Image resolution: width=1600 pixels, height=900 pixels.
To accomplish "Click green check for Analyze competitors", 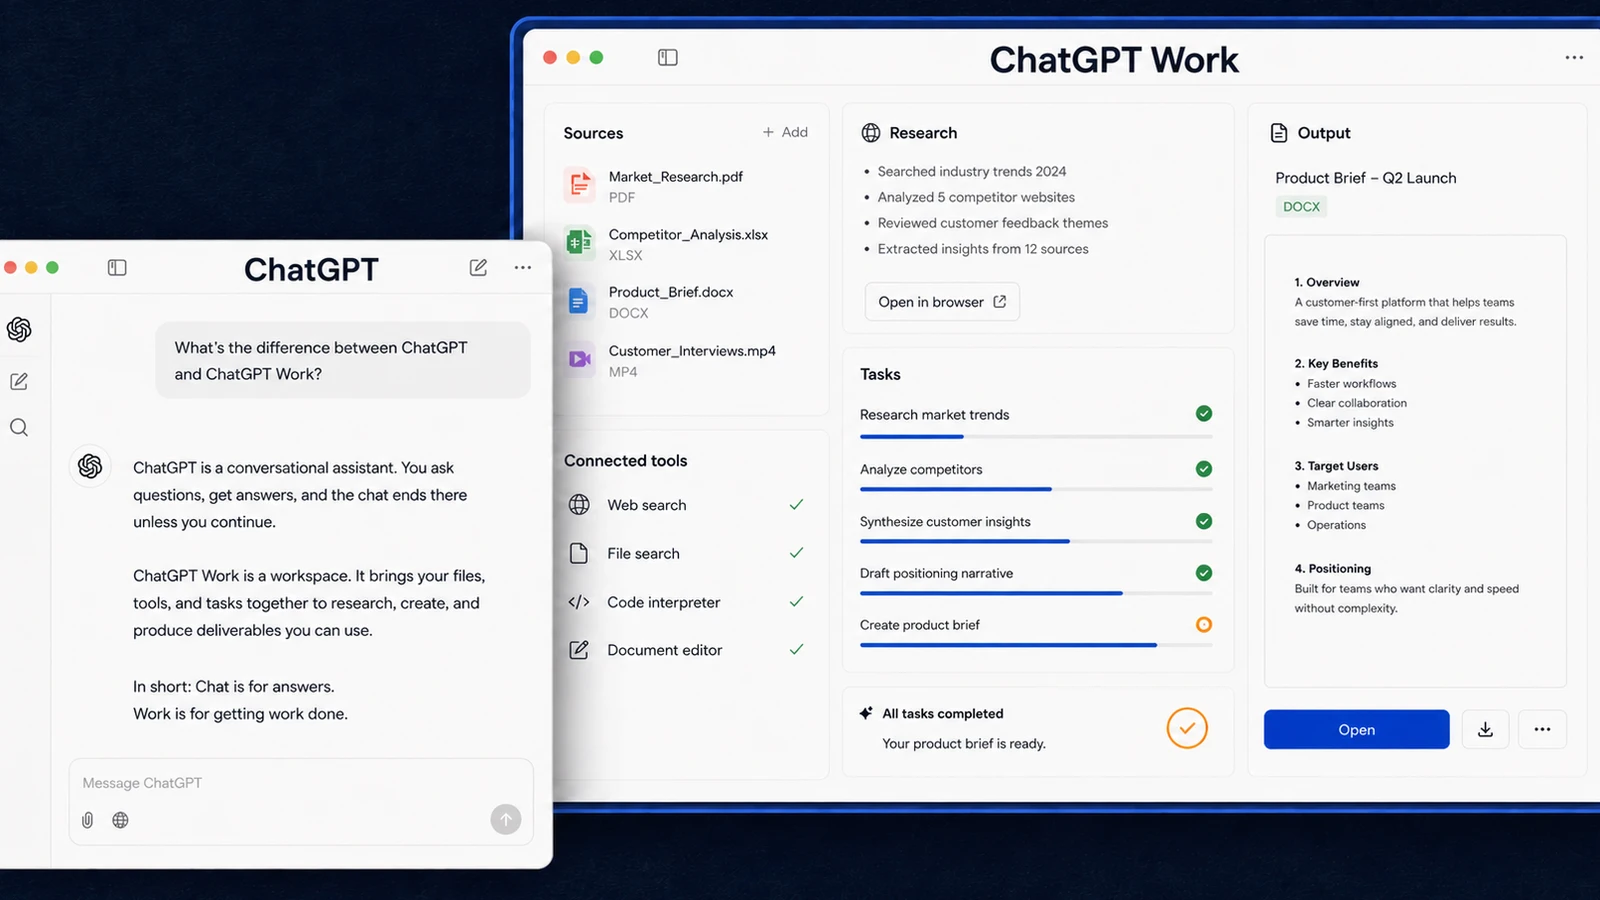I will (x=1204, y=469).
